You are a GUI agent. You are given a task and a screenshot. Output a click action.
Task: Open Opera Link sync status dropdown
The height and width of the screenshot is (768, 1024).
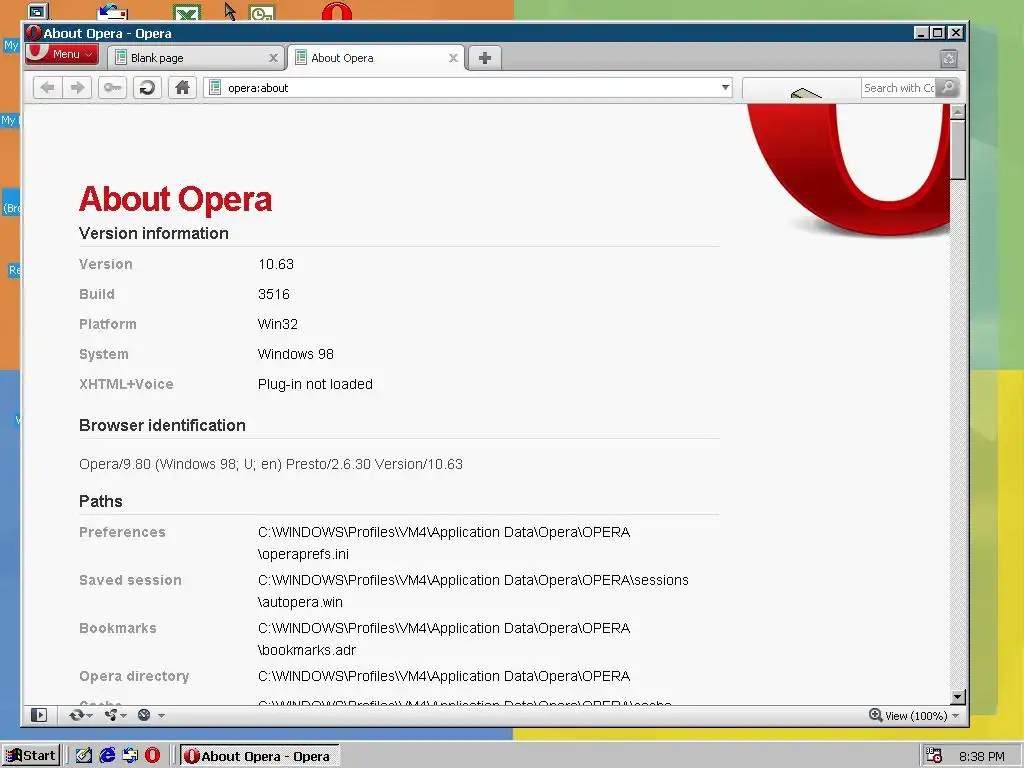[x=81, y=715]
